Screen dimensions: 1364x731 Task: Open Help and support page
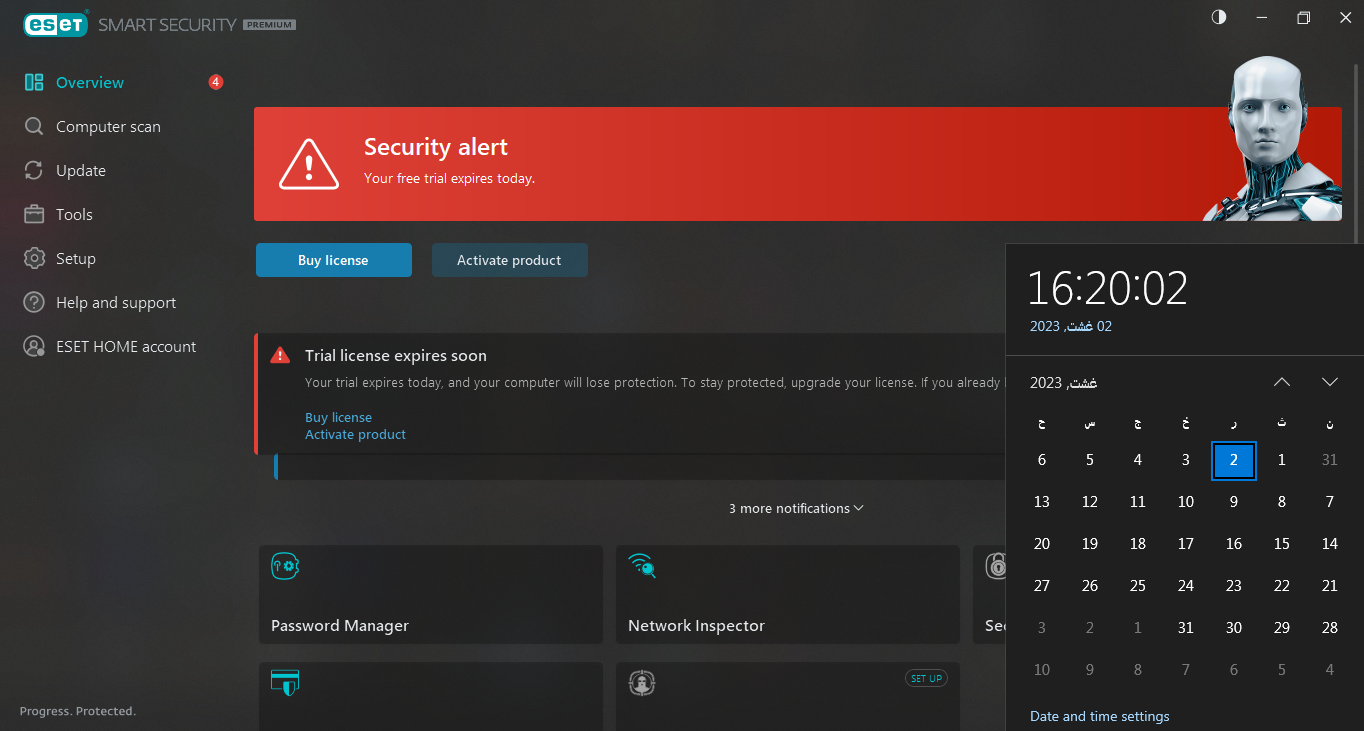tap(116, 303)
